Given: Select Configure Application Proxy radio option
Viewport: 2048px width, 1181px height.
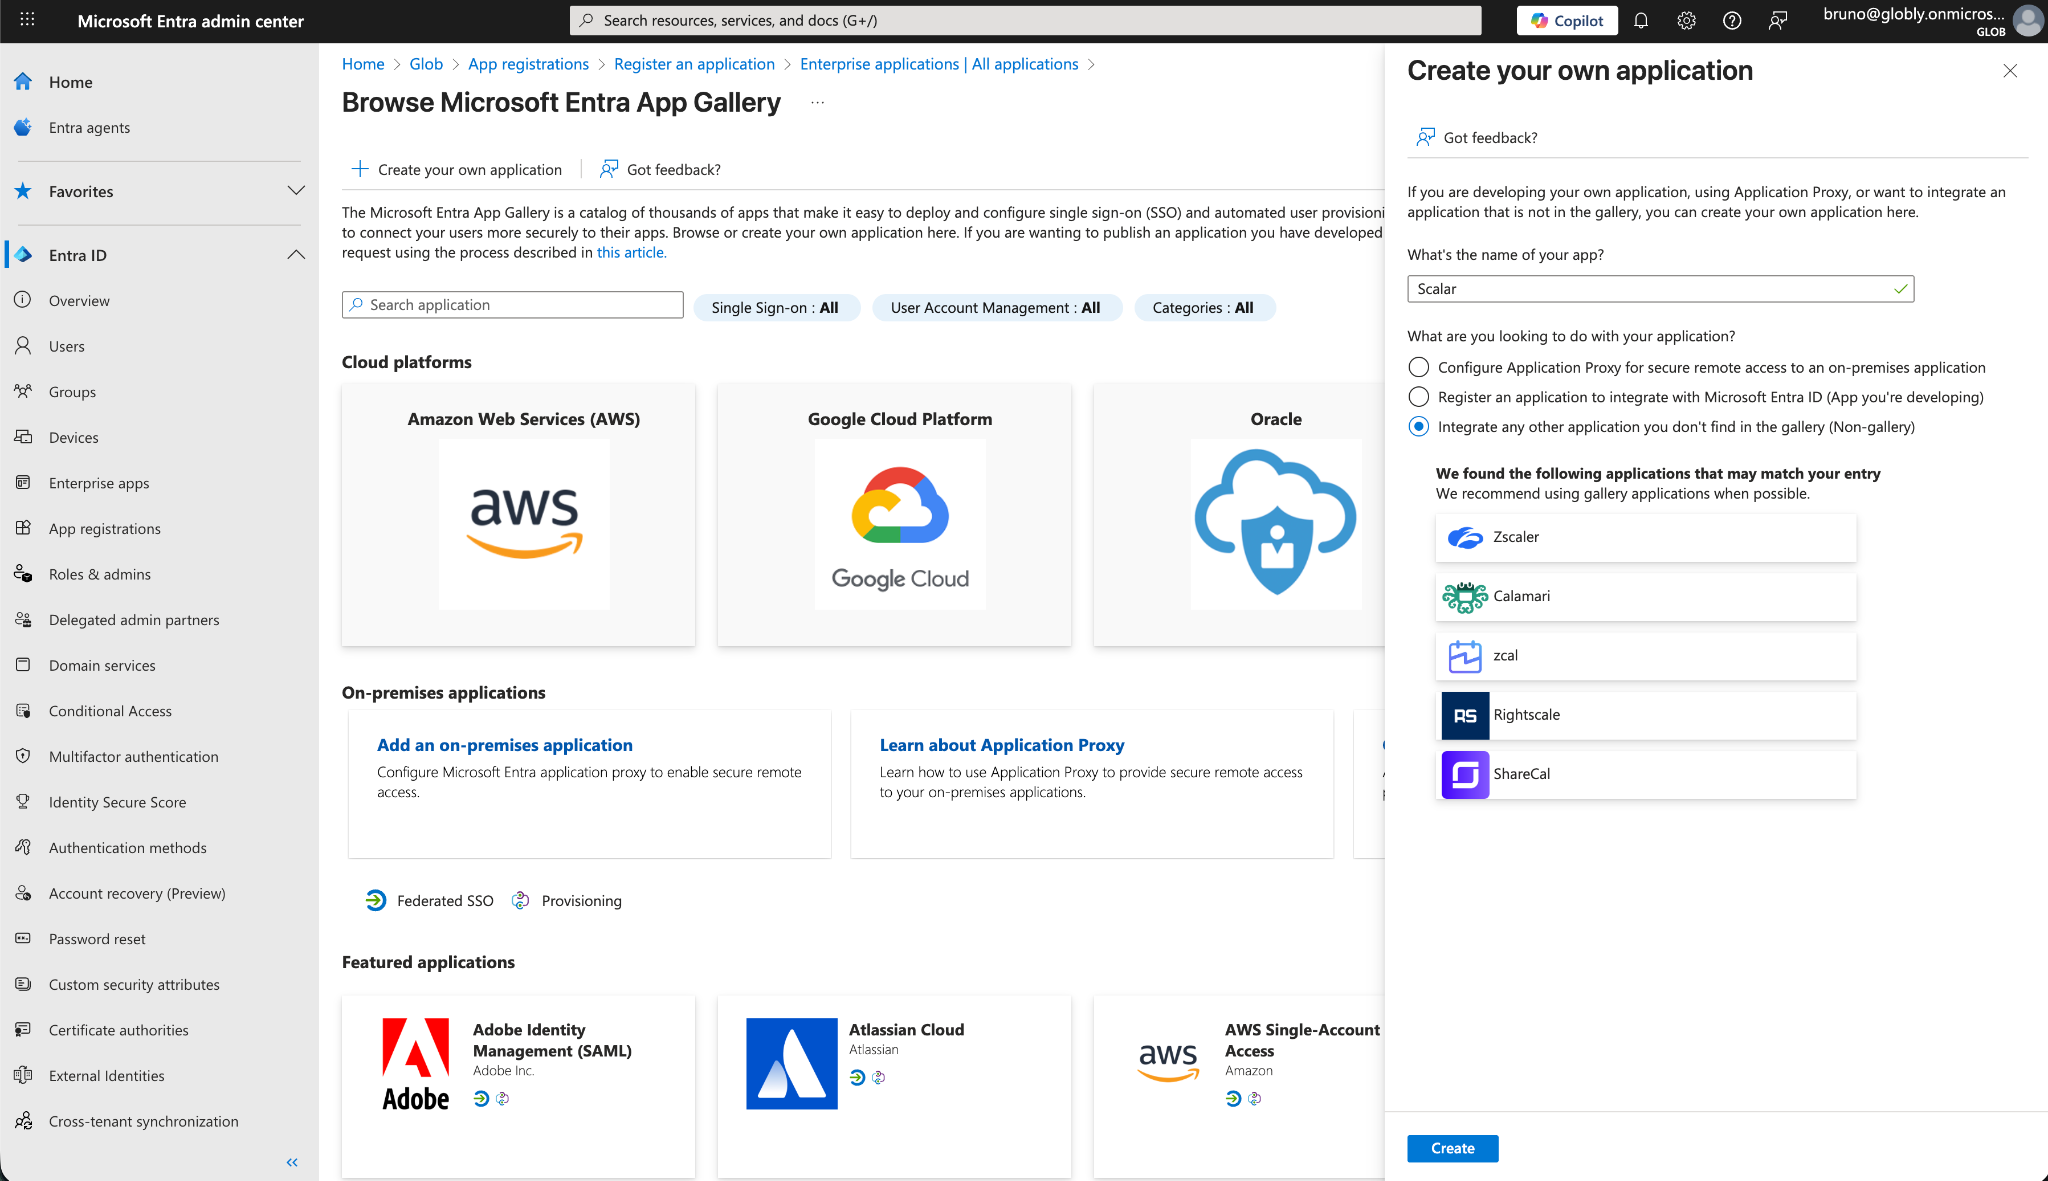Looking at the screenshot, I should click(x=1418, y=367).
